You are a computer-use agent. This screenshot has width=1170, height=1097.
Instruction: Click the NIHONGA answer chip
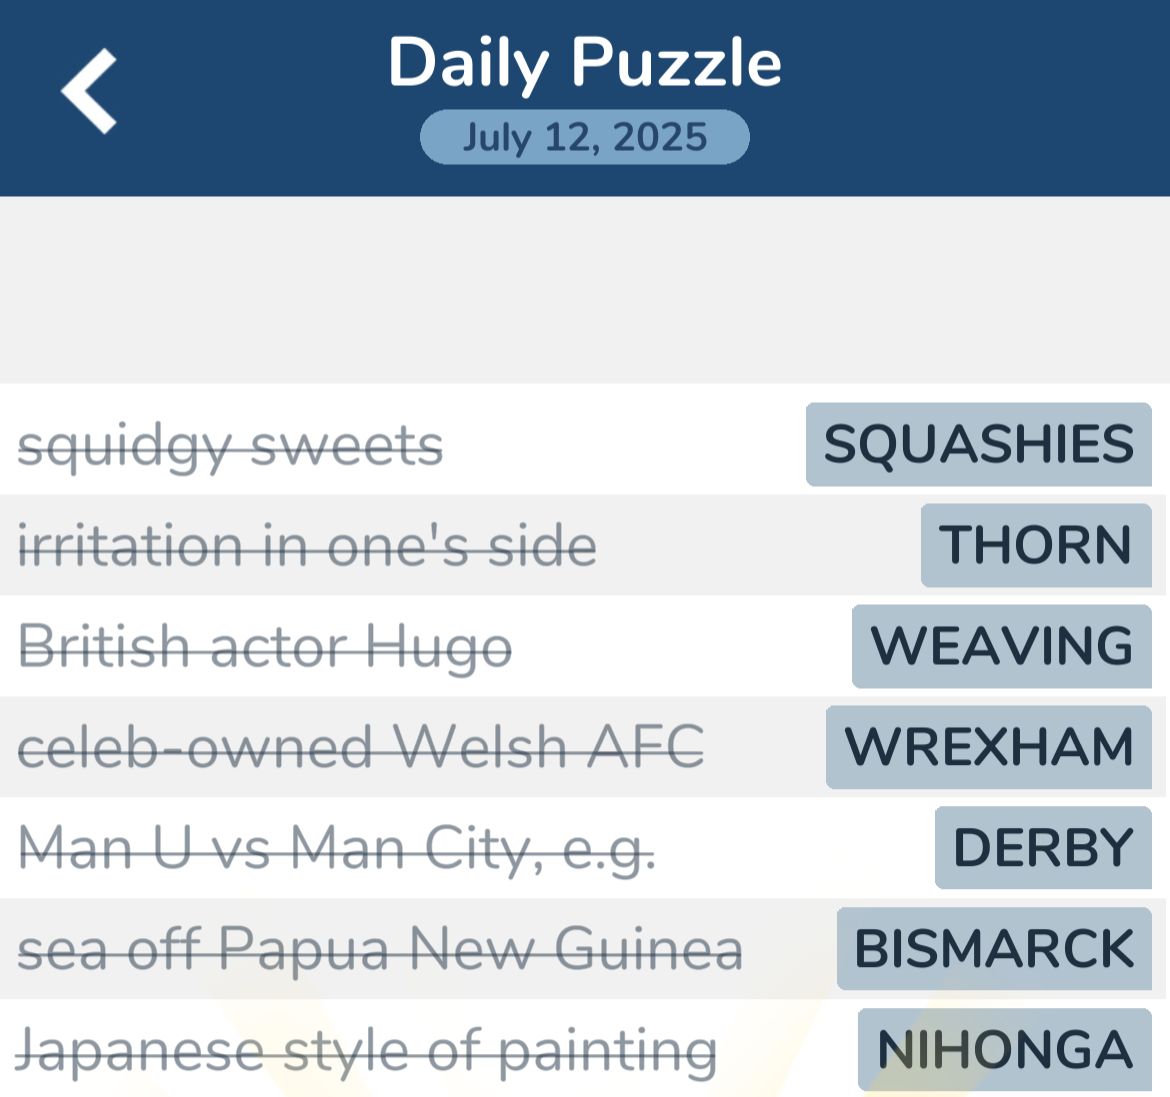[x=1004, y=1050]
